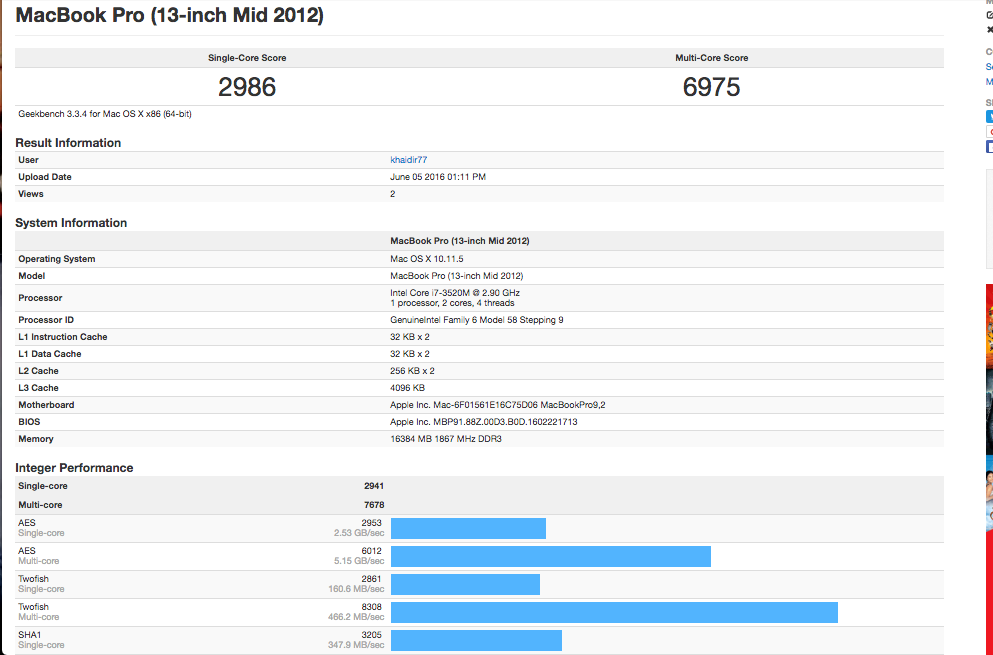993x655 pixels.
Task: Click the Intel Core i7-3520M @ 2.90 GHz text
Action: point(455,293)
